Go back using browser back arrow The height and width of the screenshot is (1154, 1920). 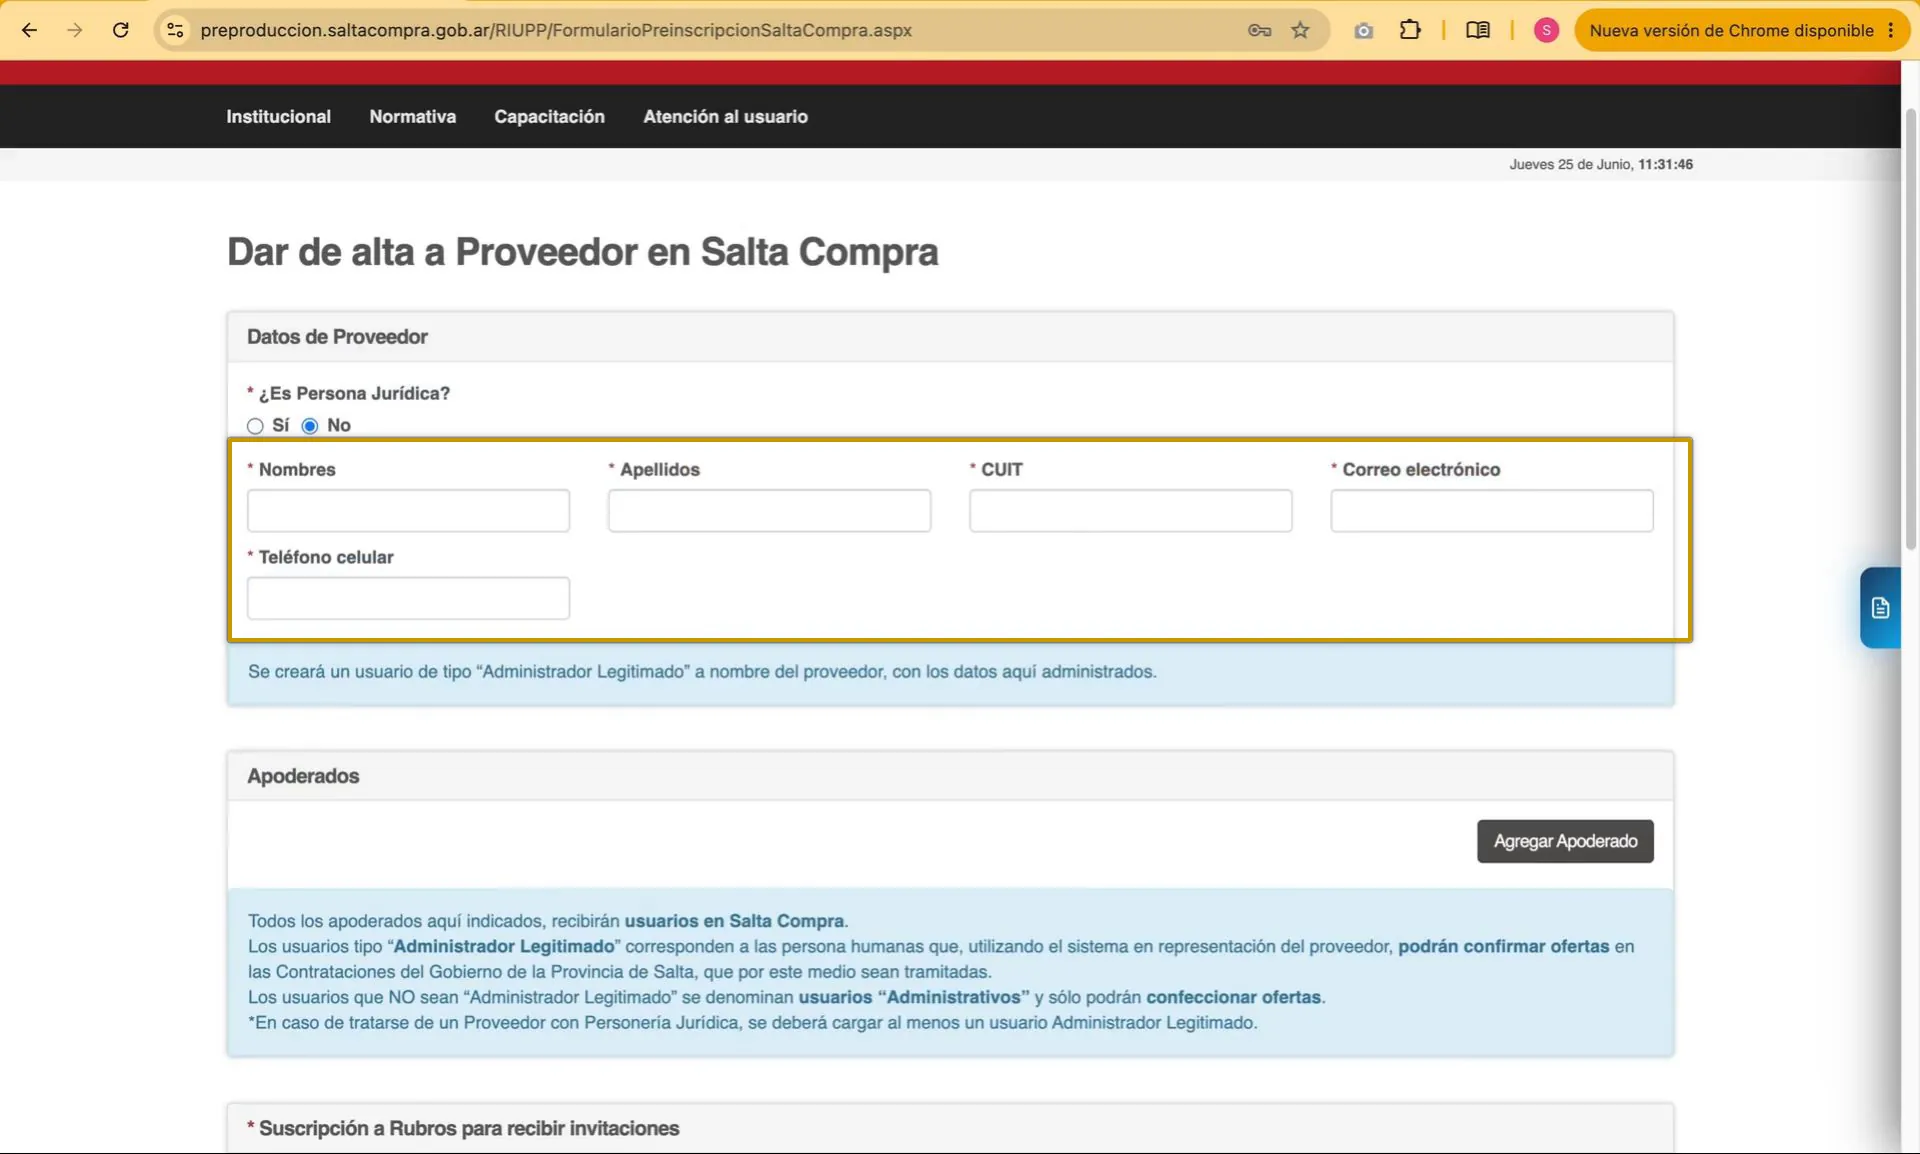29,30
